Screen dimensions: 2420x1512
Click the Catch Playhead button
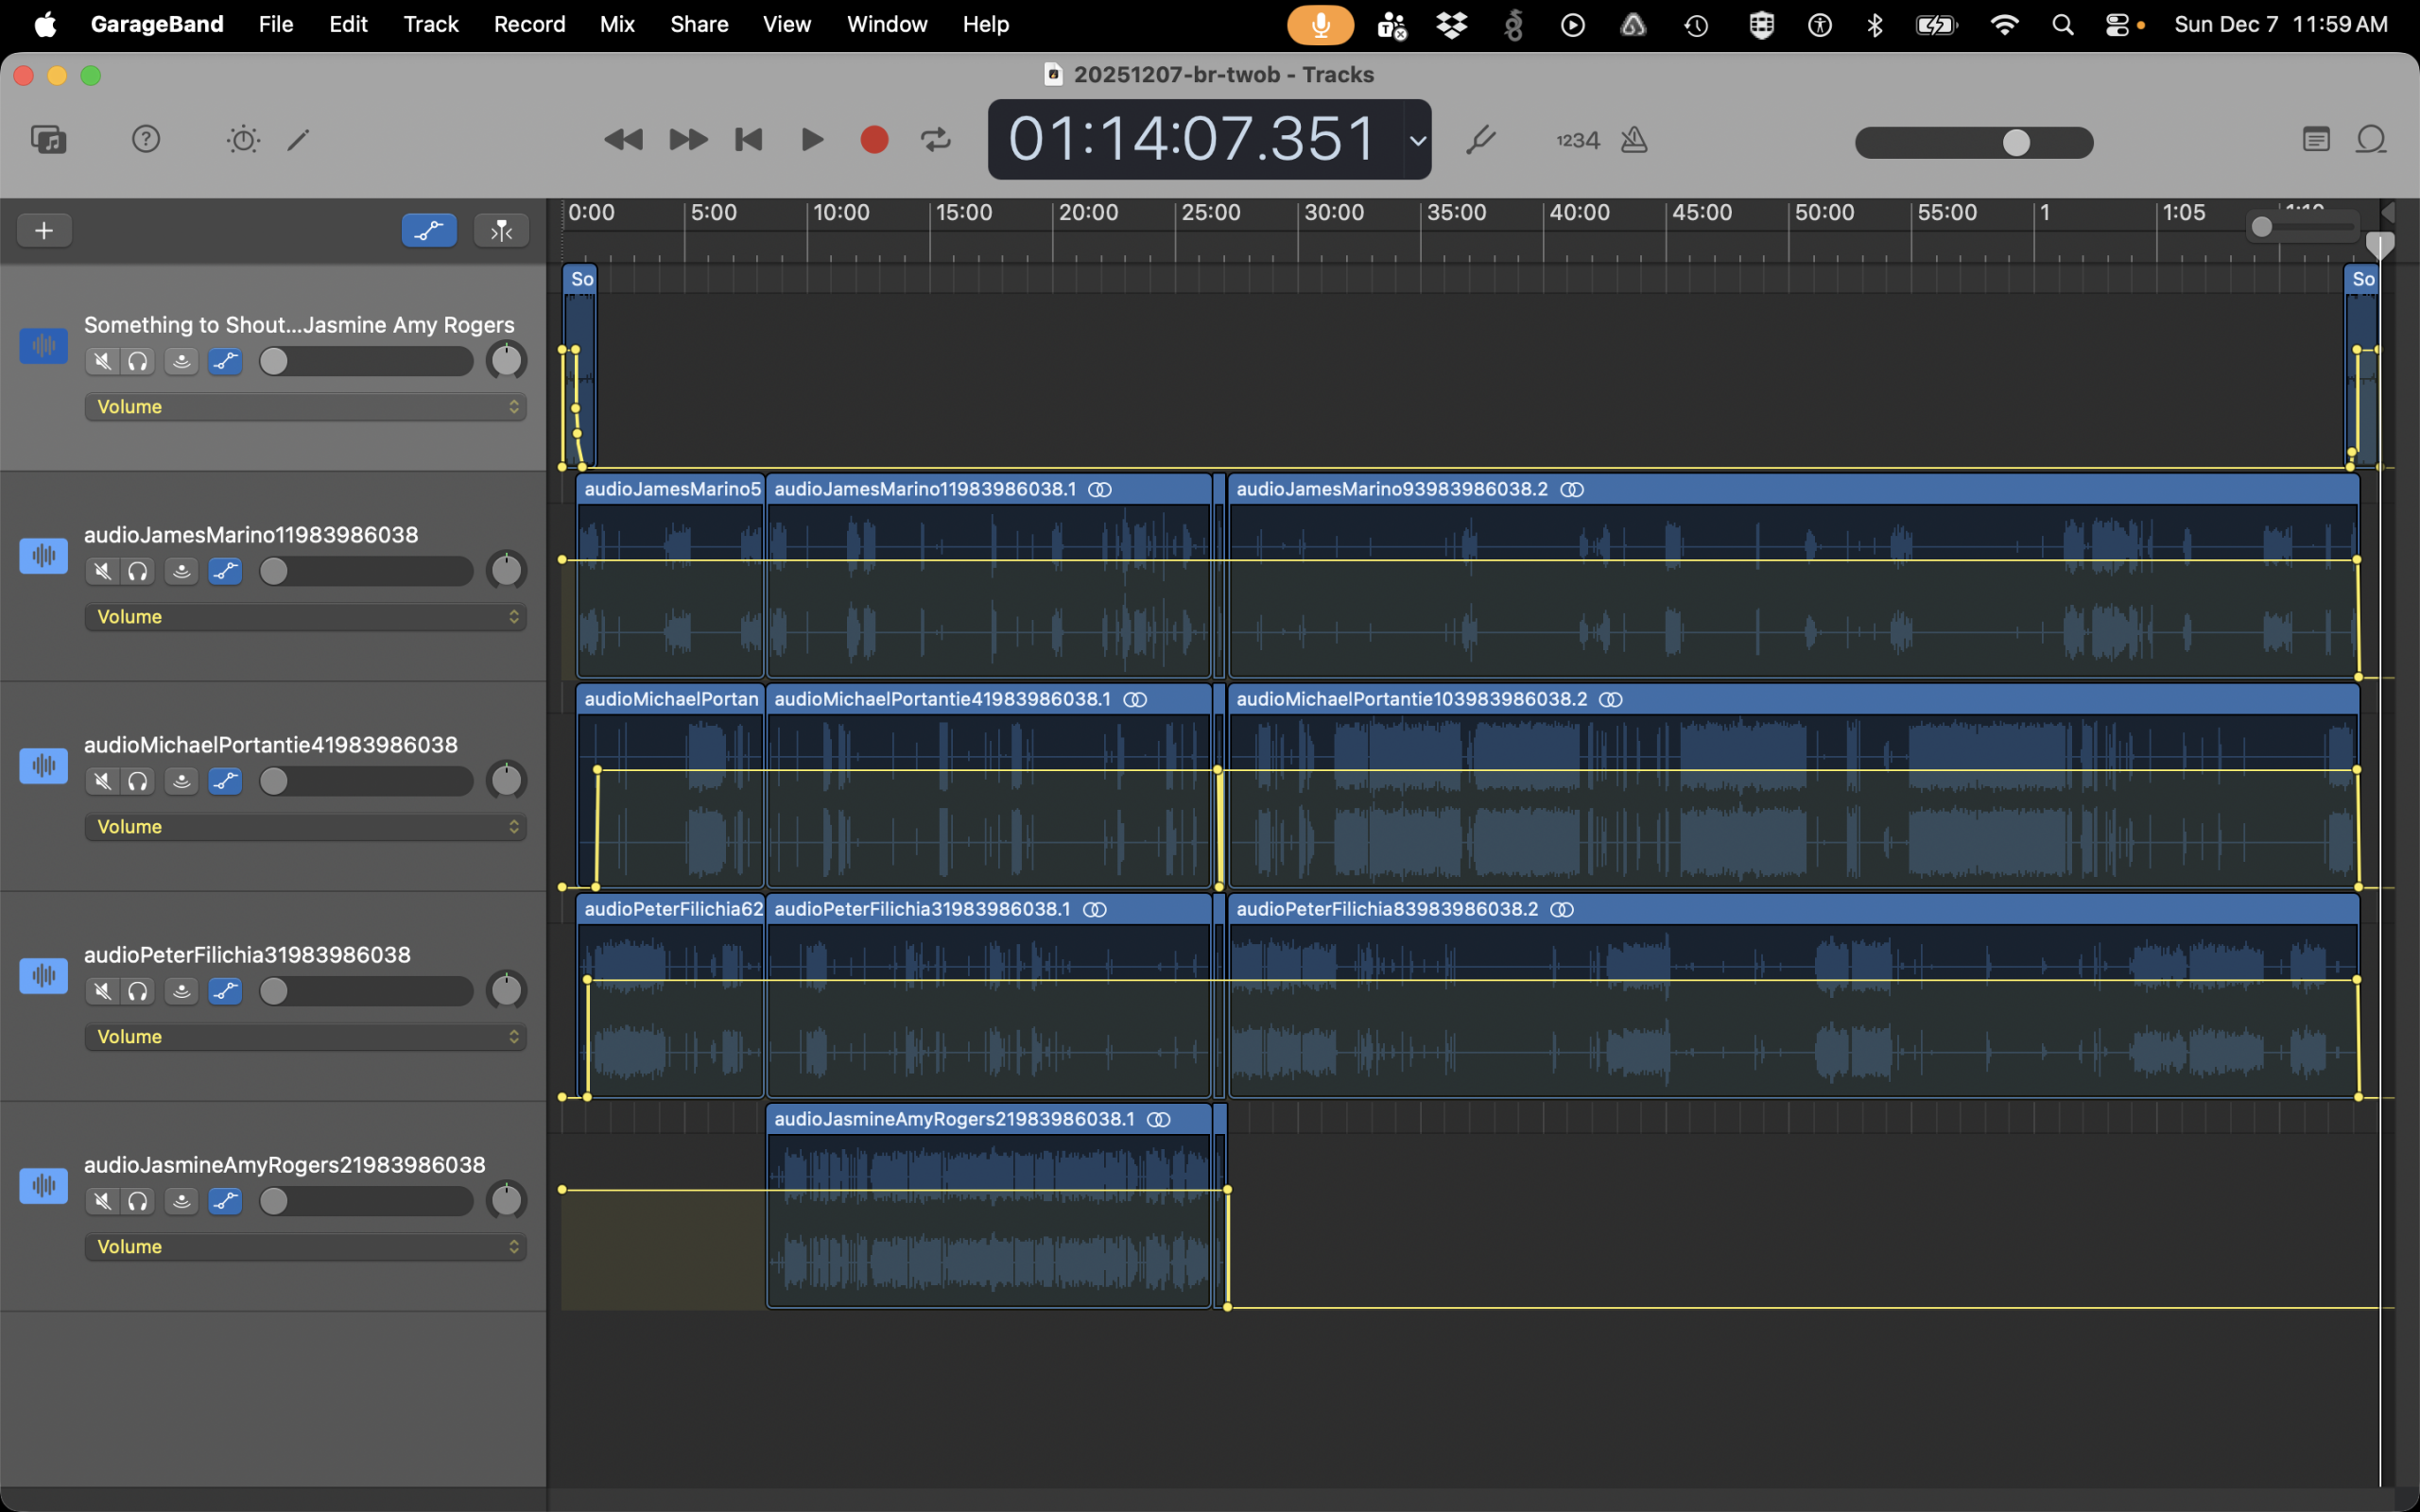pos(501,231)
